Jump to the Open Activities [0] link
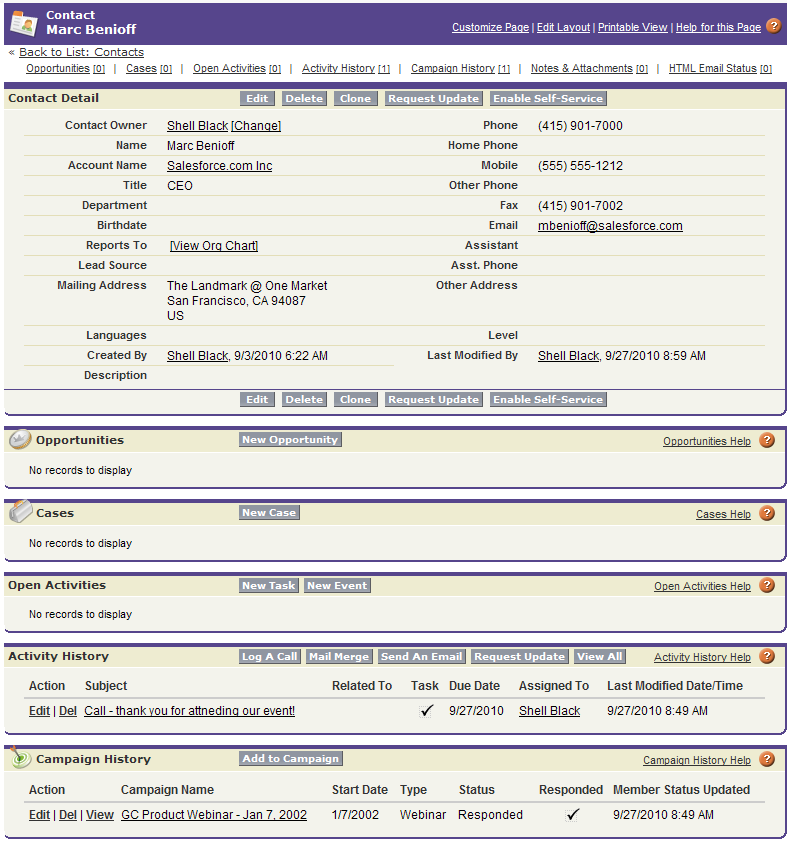The width and height of the screenshot is (787, 844). [x=237, y=68]
